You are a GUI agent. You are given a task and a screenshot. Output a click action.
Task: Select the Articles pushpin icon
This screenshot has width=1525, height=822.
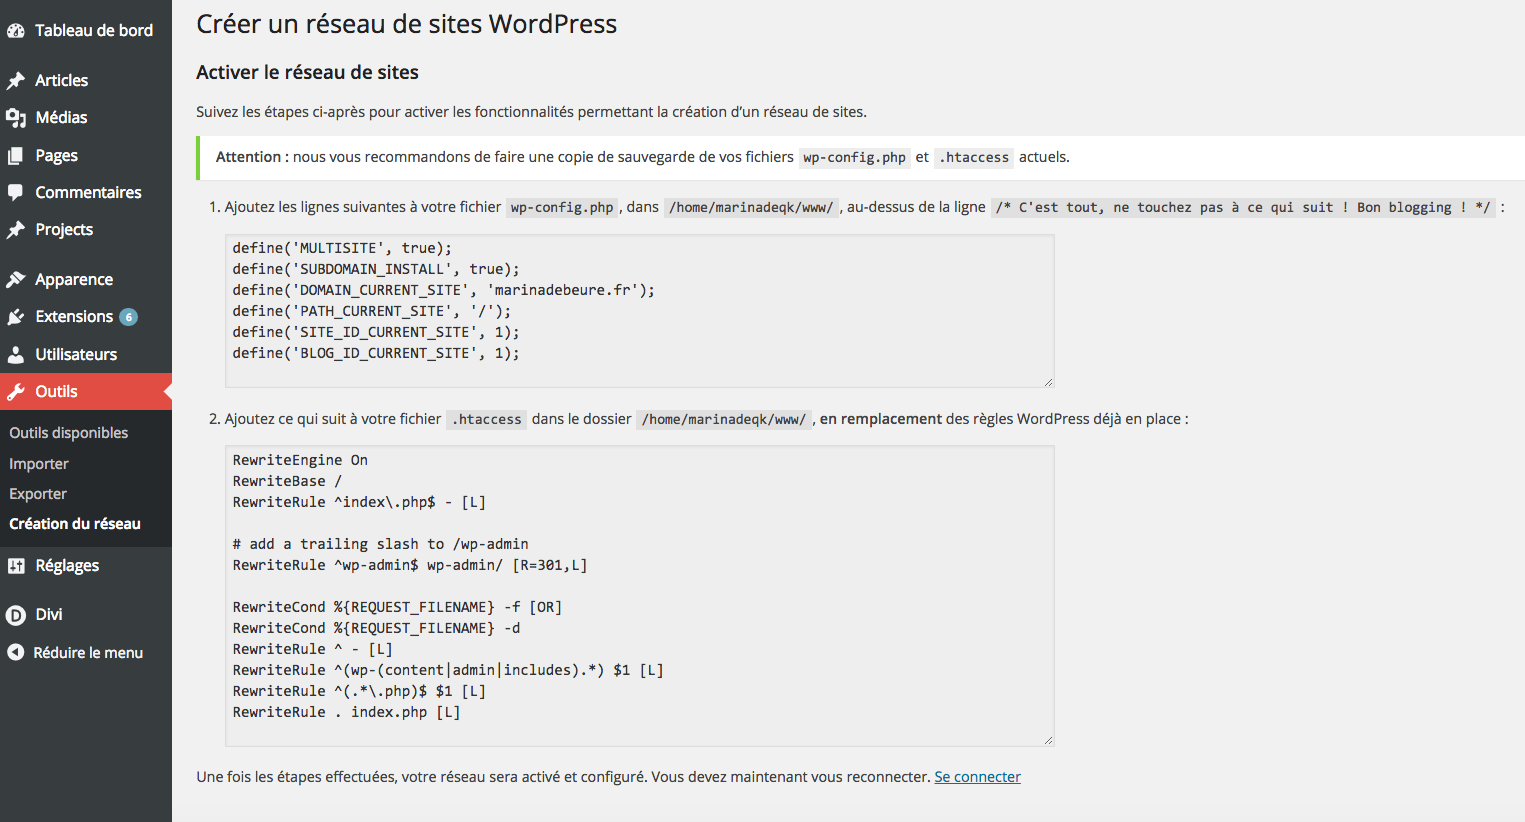[17, 80]
